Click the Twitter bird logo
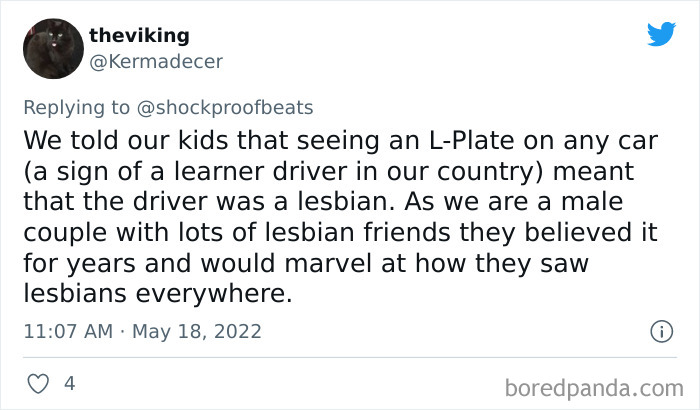 [x=661, y=35]
